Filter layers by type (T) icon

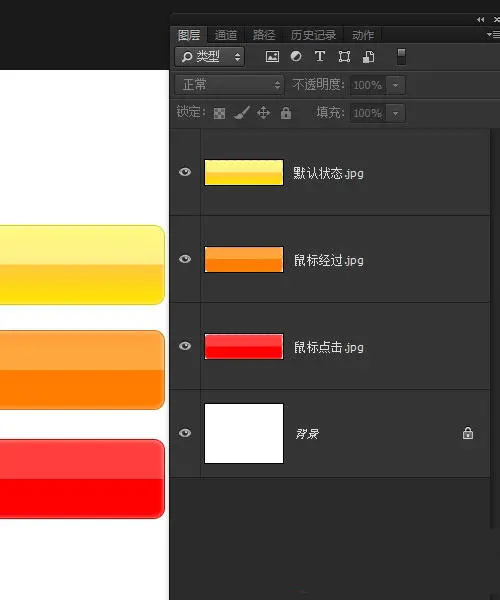tap(320, 56)
